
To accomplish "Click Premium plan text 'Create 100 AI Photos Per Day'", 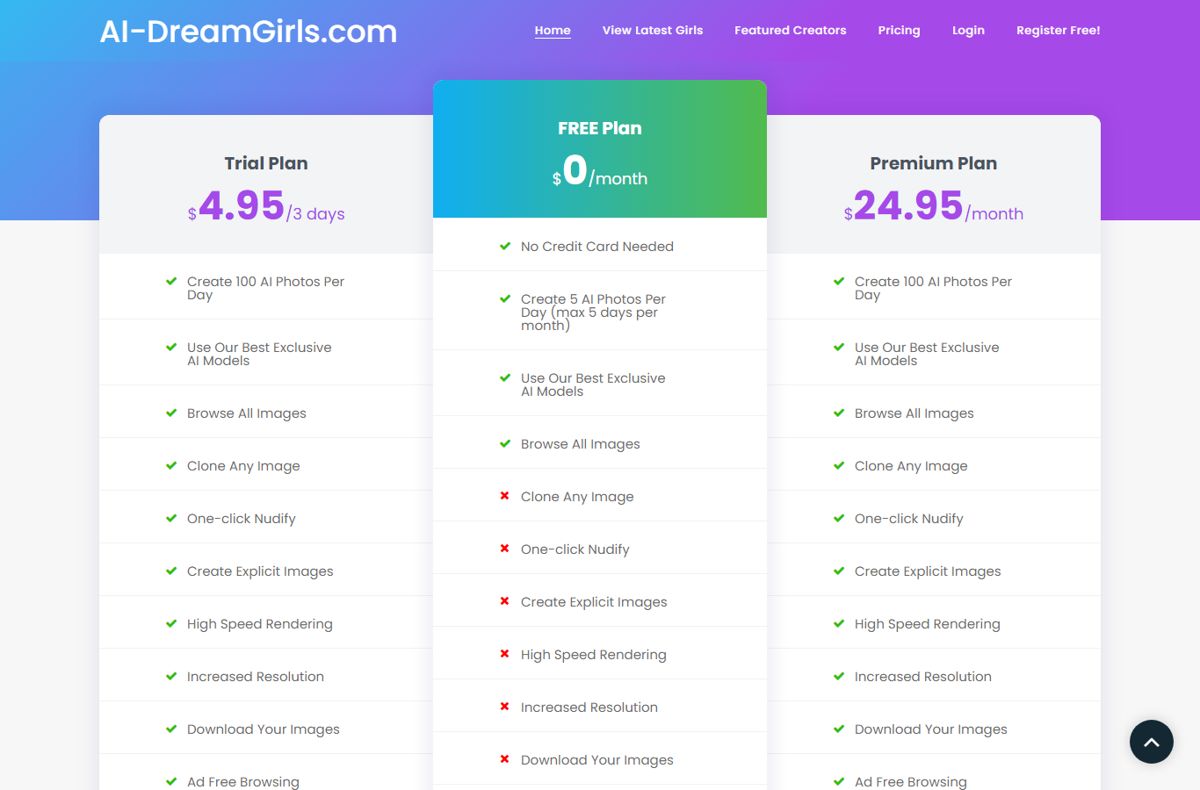I will (933, 288).
